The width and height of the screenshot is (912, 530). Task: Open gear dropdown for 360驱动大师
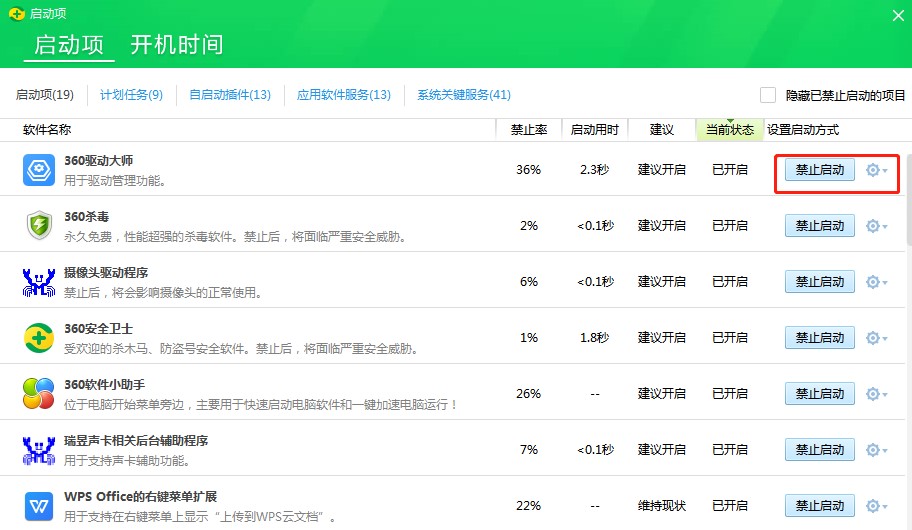(x=876, y=170)
